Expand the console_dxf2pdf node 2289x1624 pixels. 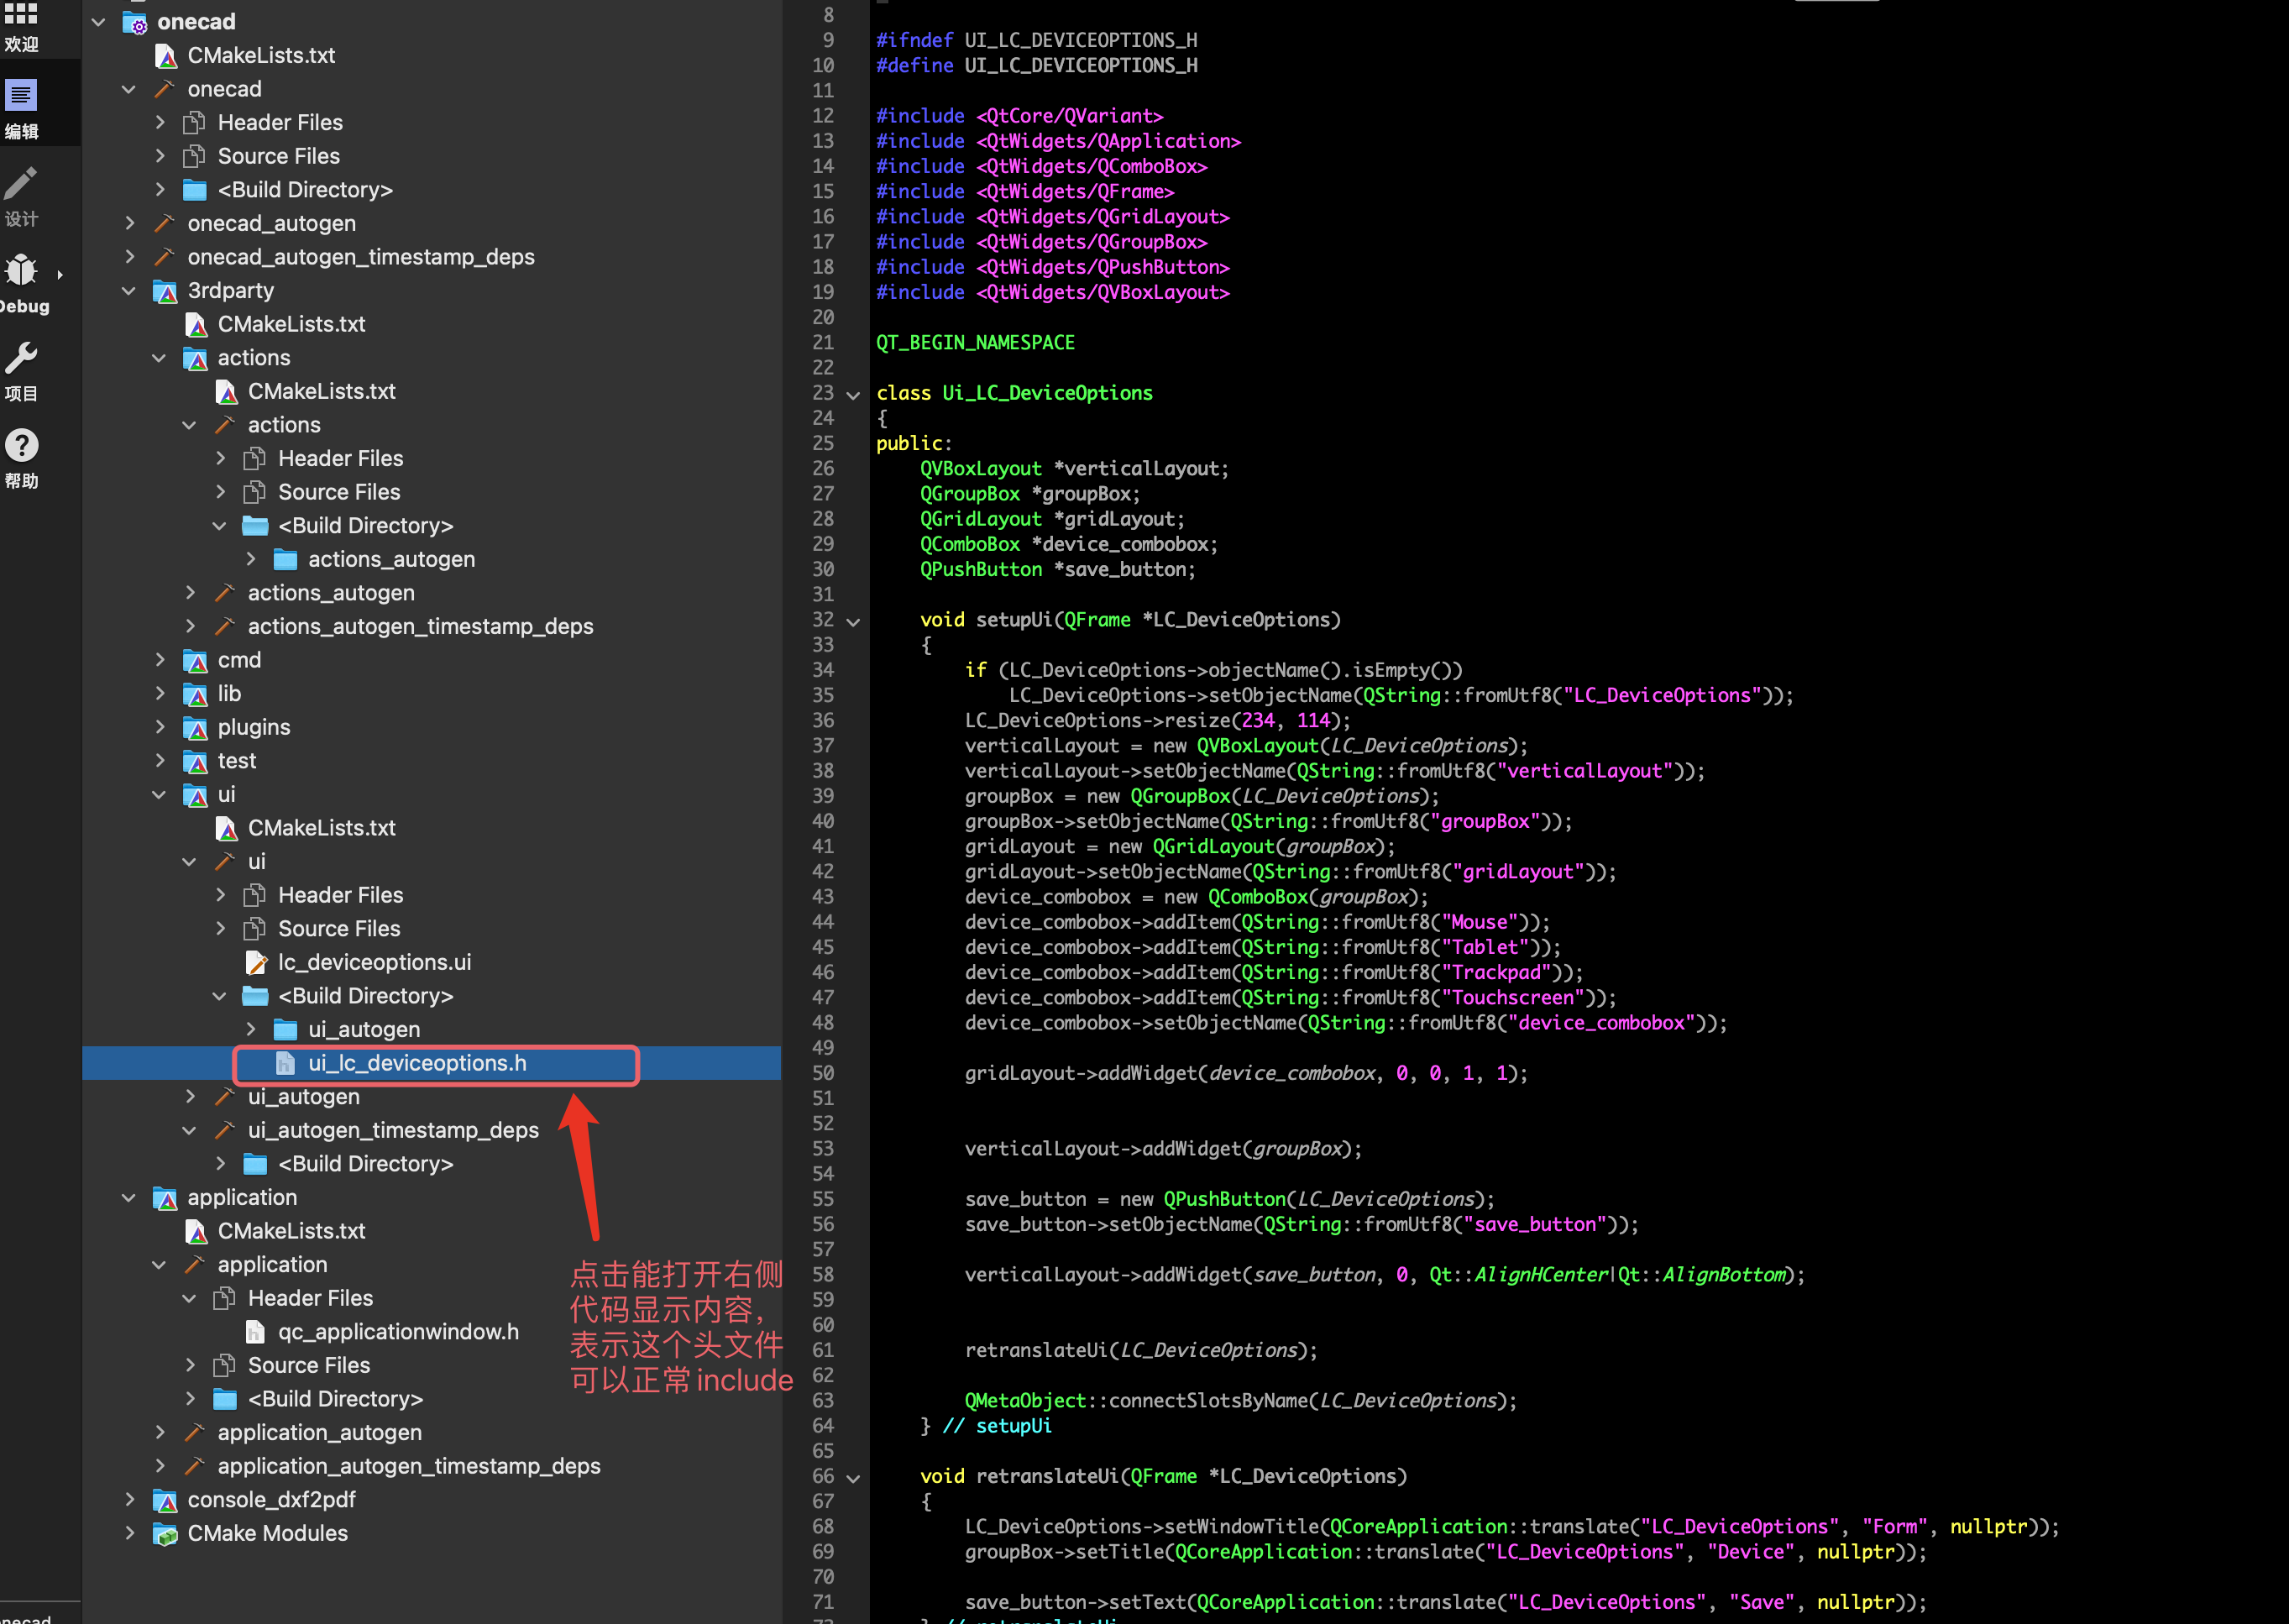click(129, 1500)
